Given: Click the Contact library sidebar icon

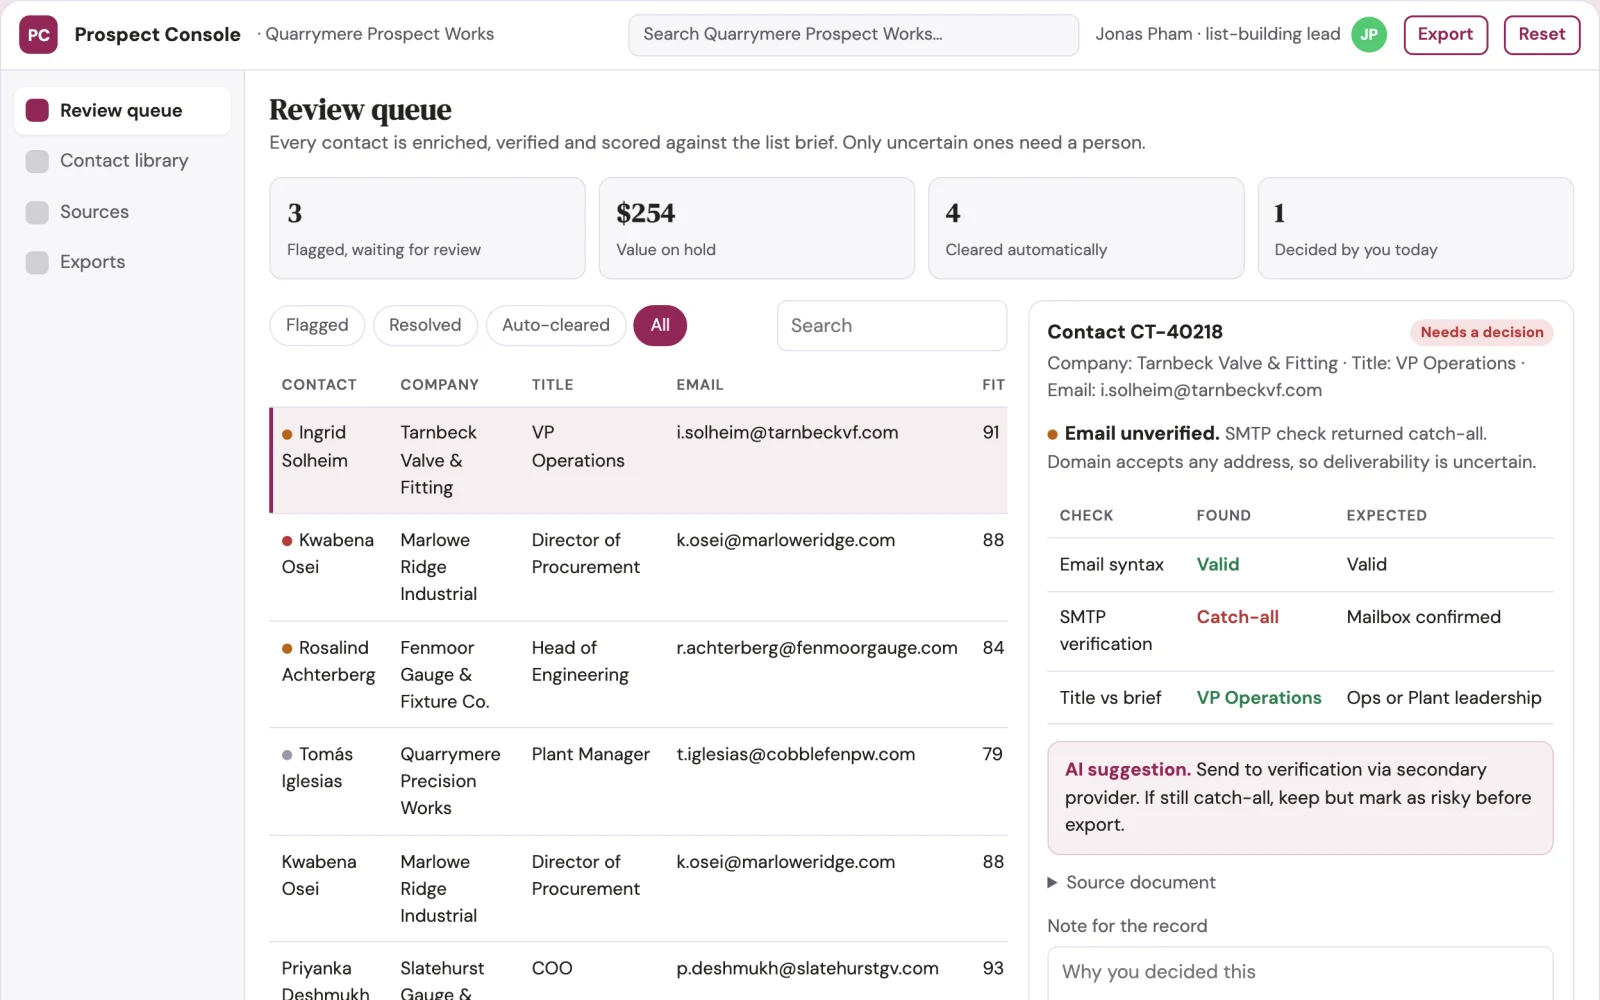Looking at the screenshot, I should click(x=37, y=161).
